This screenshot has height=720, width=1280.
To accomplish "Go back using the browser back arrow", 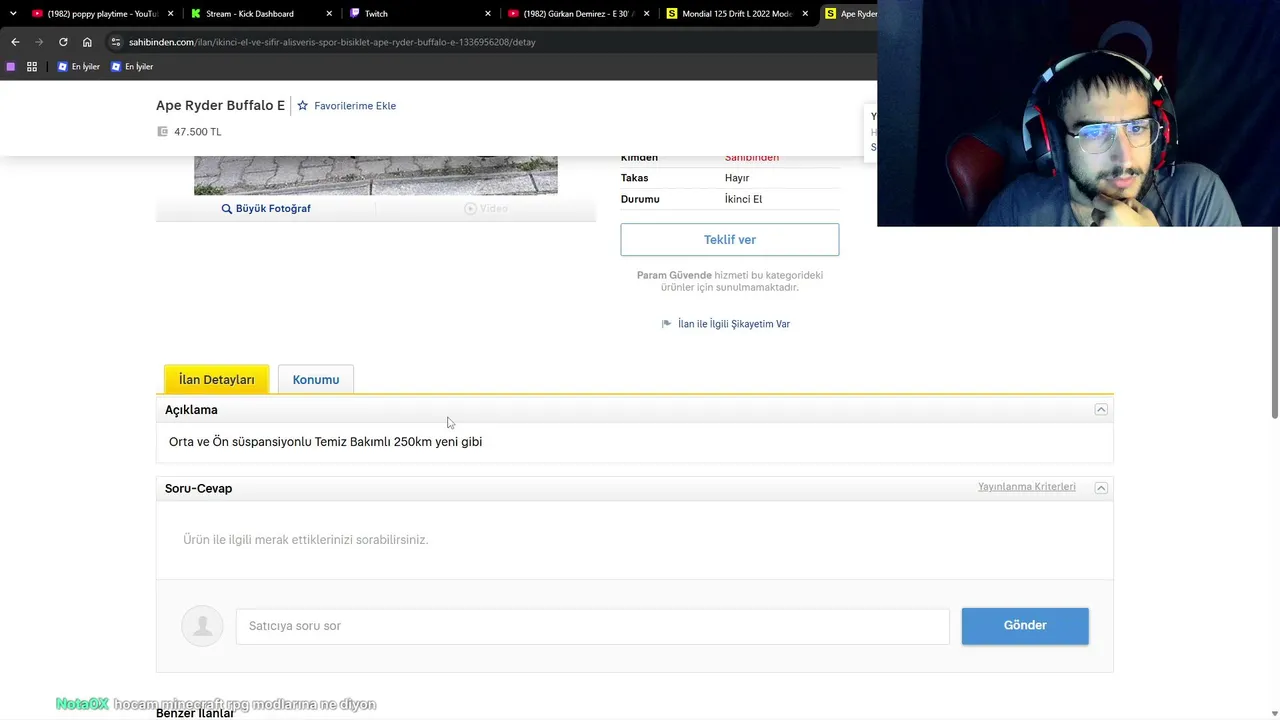I will (15, 42).
